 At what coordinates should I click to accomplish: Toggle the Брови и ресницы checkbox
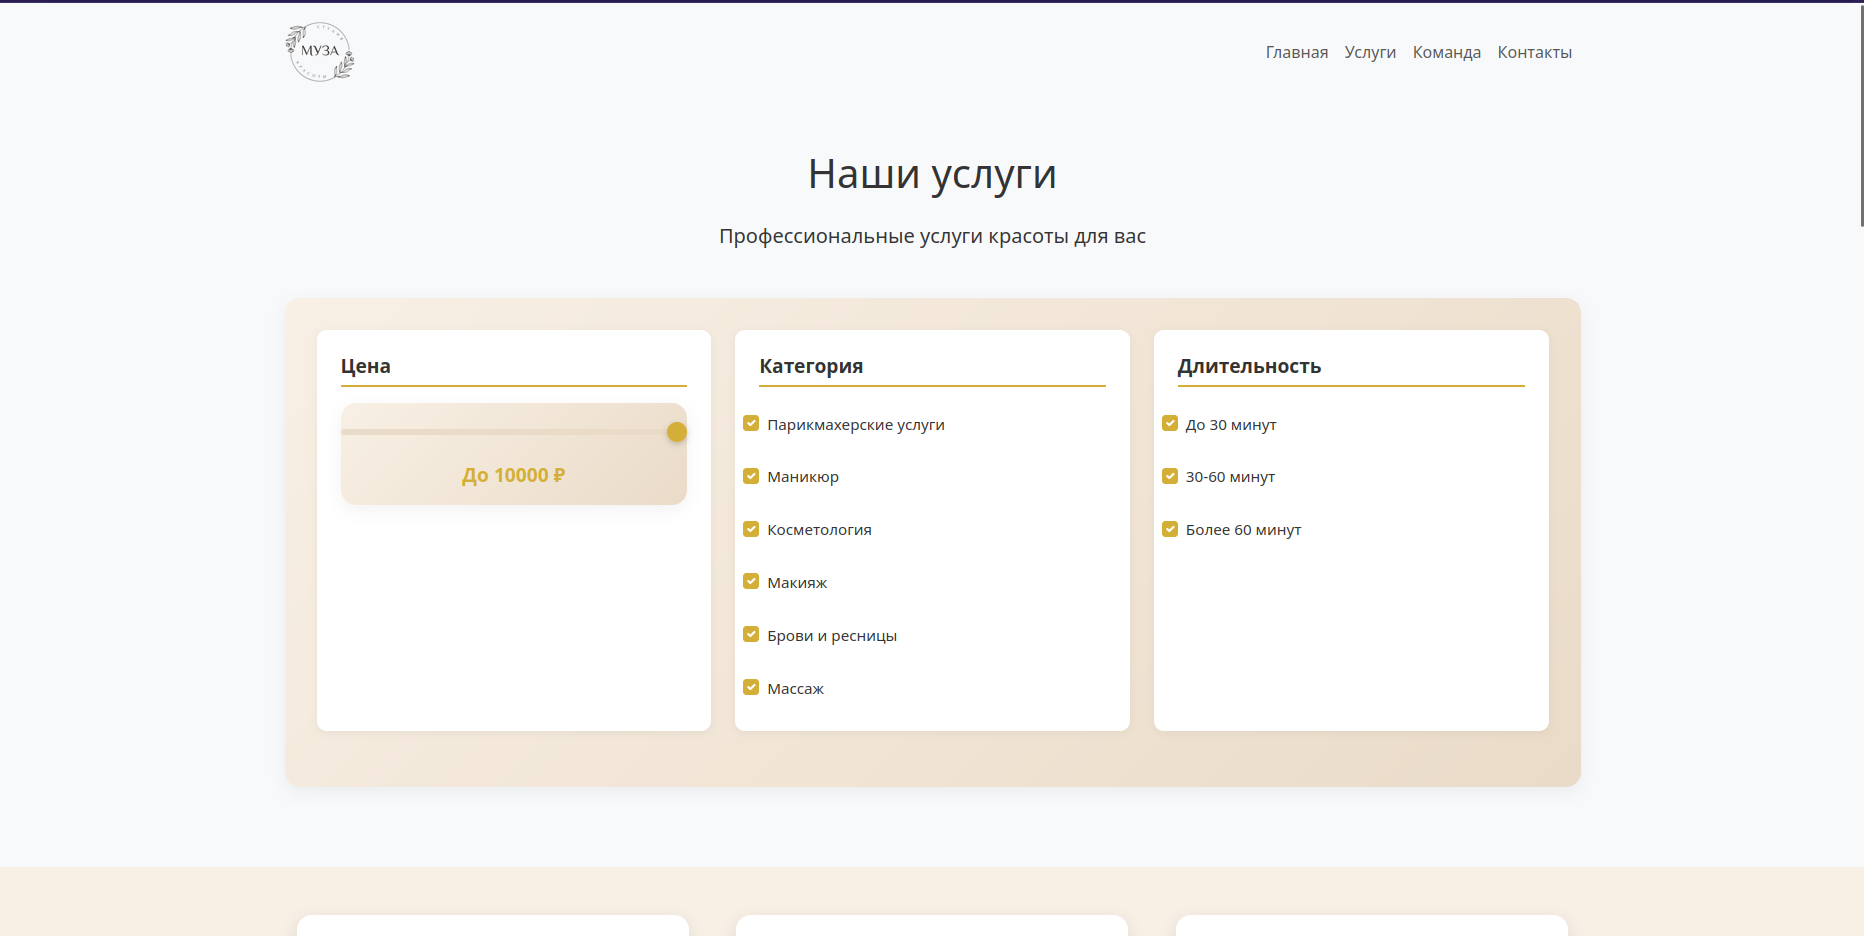(x=751, y=635)
